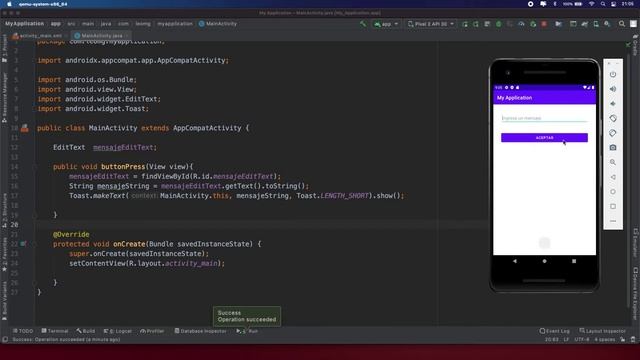Click MyApplication in the breadcrumb bar

point(24,24)
